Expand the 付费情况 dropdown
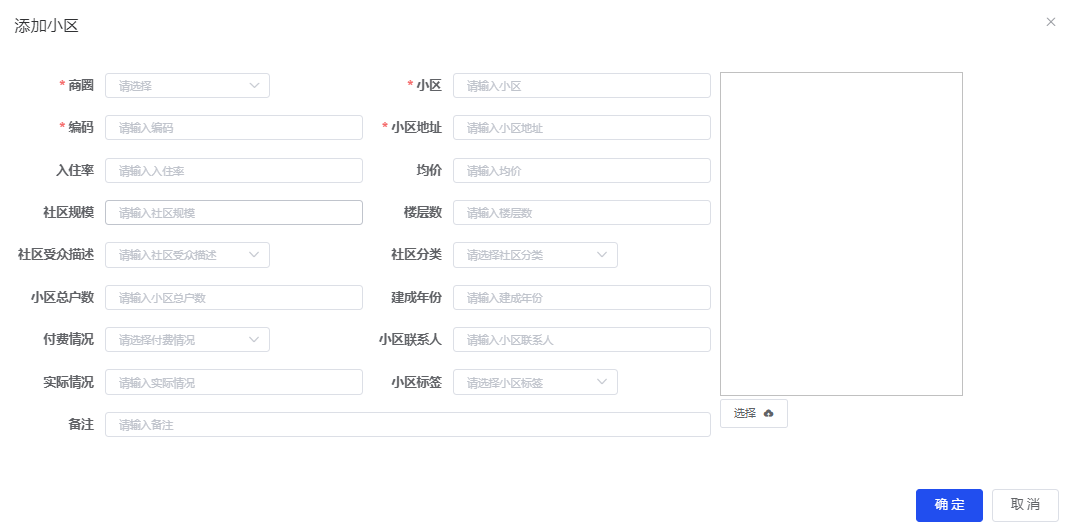 tap(187, 340)
